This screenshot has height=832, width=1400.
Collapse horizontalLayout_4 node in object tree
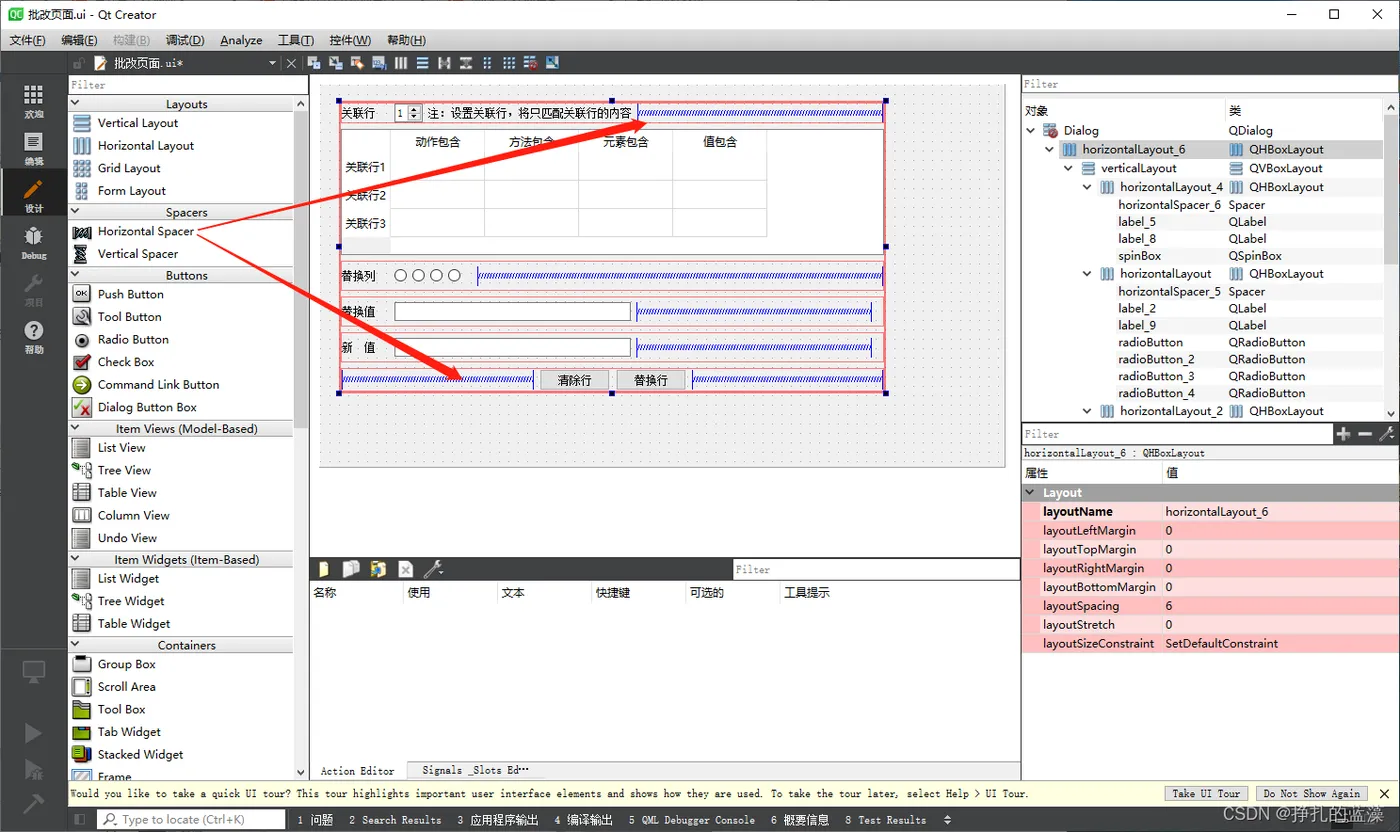coord(1087,187)
